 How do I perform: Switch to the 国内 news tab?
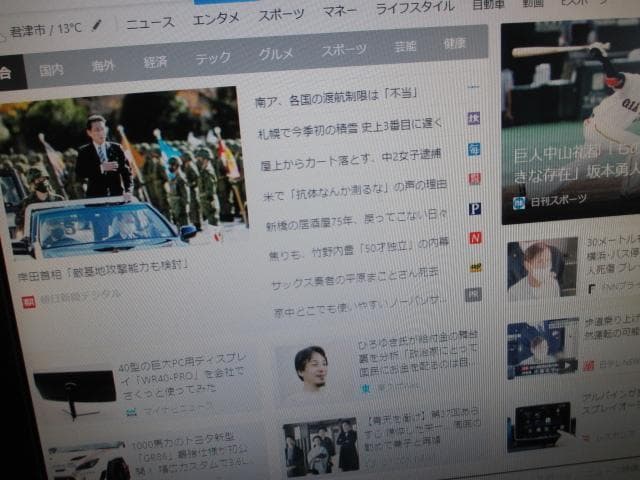[51, 69]
